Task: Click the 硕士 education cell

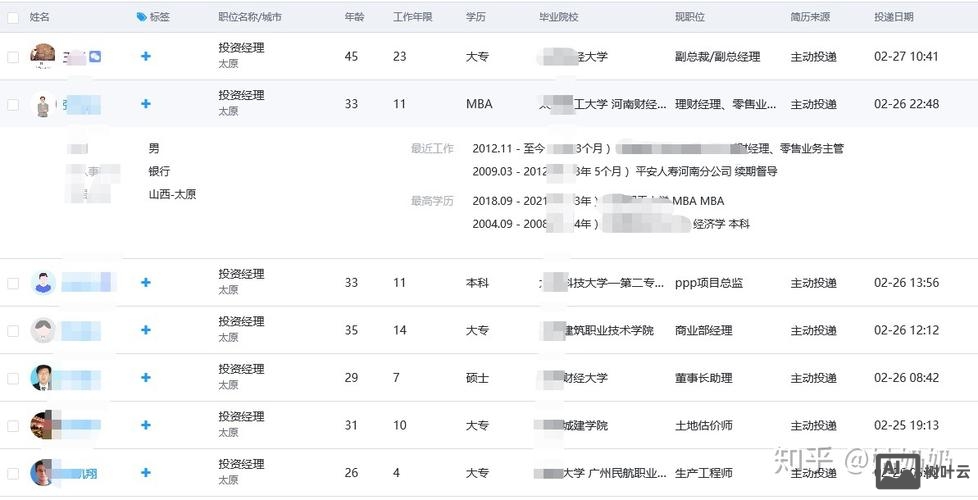Action: (x=477, y=378)
